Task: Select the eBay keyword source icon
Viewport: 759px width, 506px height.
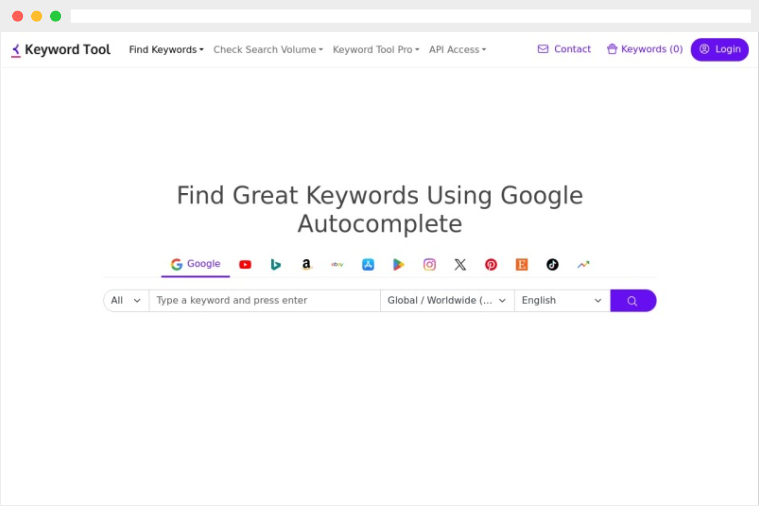Action: tap(337, 264)
